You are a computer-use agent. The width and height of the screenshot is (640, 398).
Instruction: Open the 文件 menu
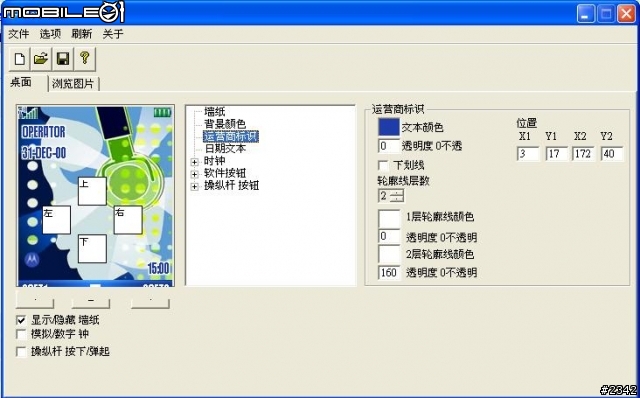19,34
